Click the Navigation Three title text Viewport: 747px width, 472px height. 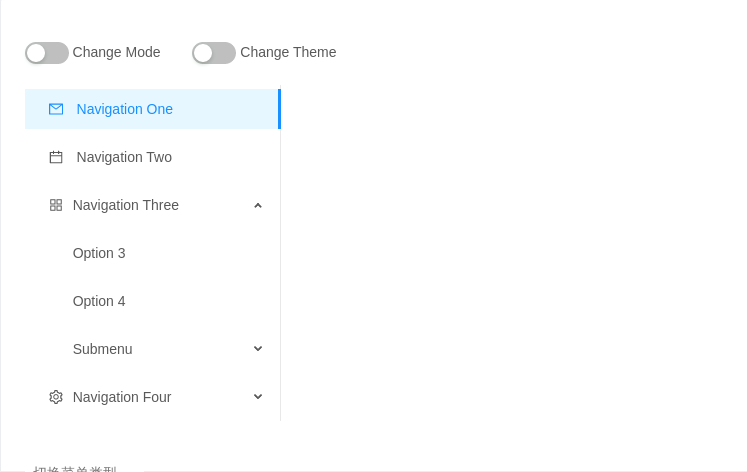click(126, 205)
